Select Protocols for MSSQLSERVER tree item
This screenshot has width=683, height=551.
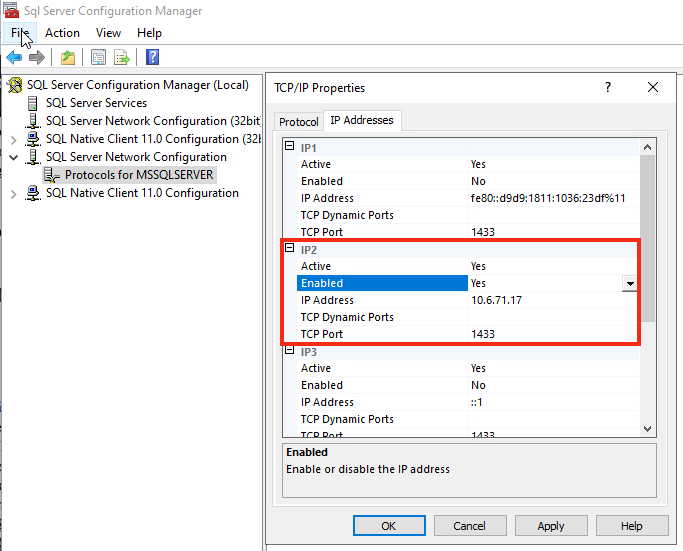tap(139, 175)
